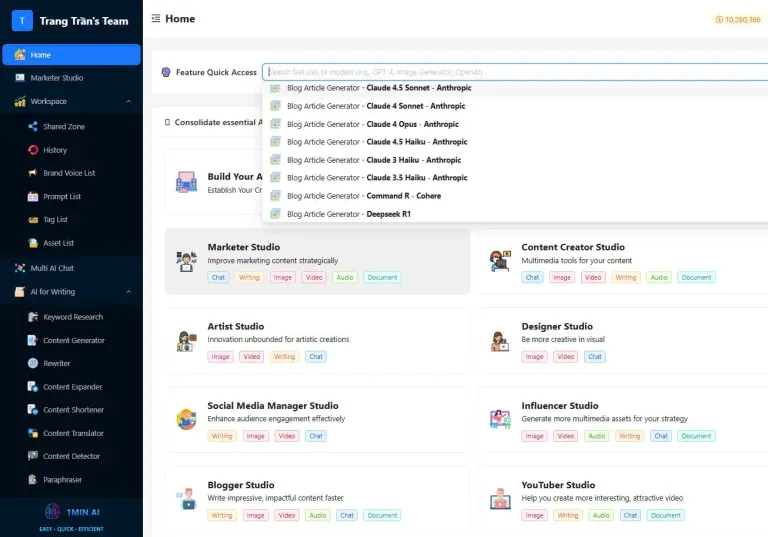Click the Rewriter icon

click(x=33, y=363)
